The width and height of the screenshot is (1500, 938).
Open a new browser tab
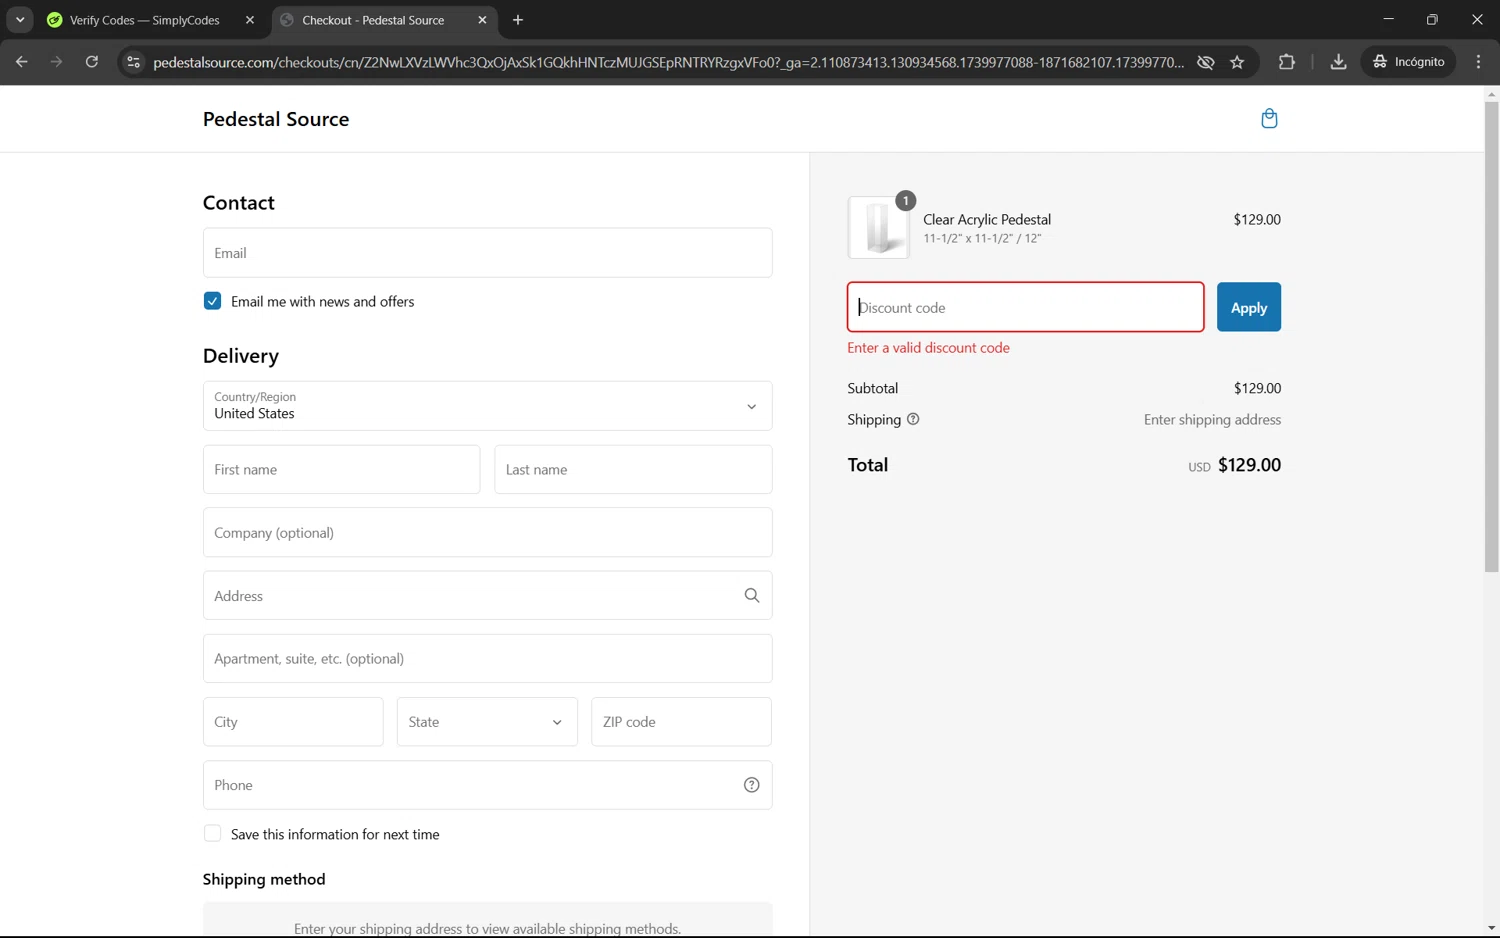pos(518,20)
